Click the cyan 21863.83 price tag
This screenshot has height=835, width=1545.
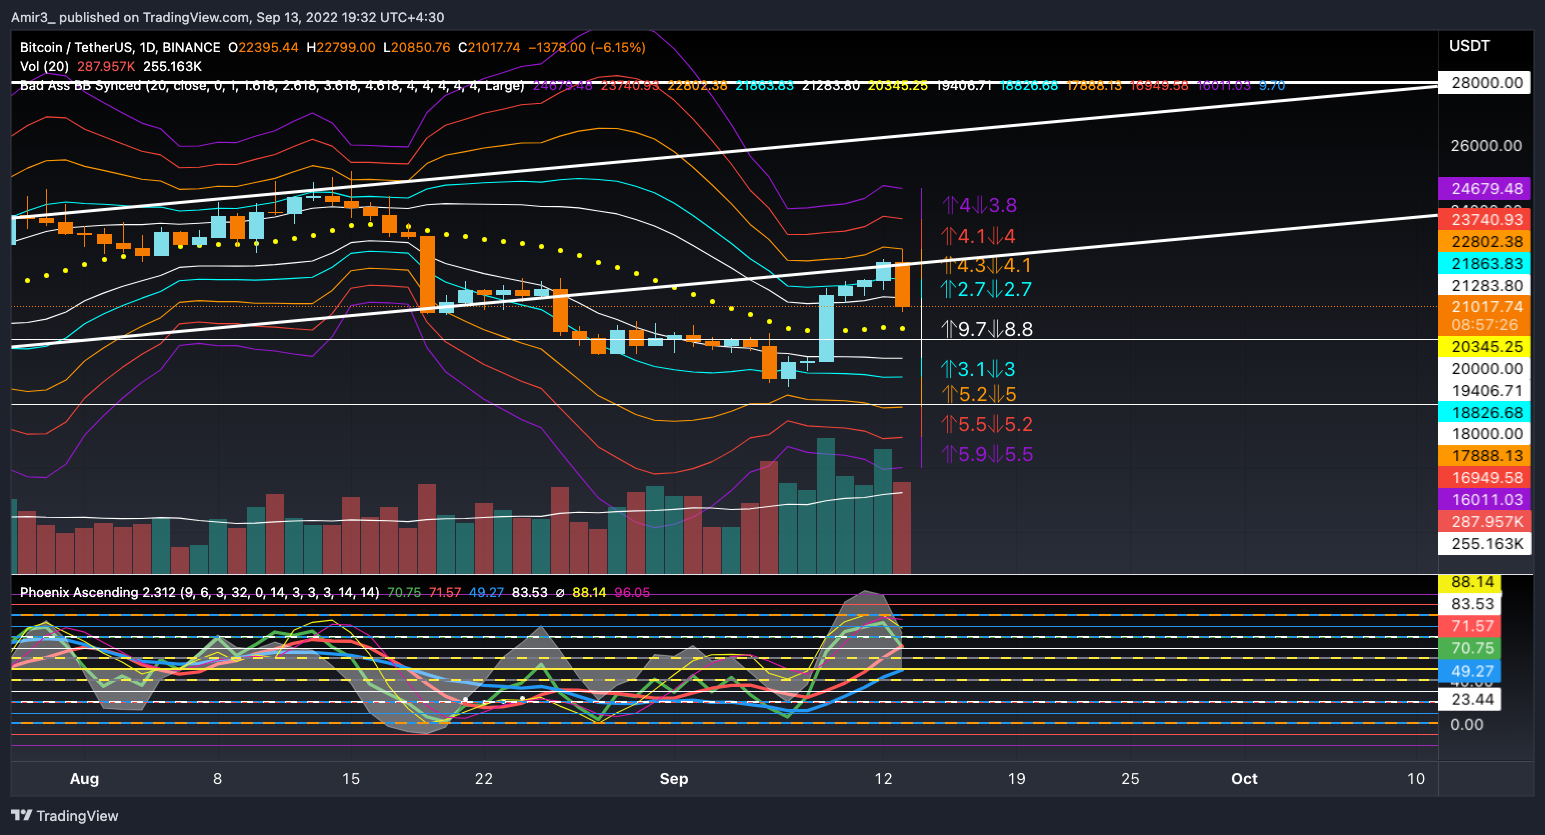[x=1486, y=264]
